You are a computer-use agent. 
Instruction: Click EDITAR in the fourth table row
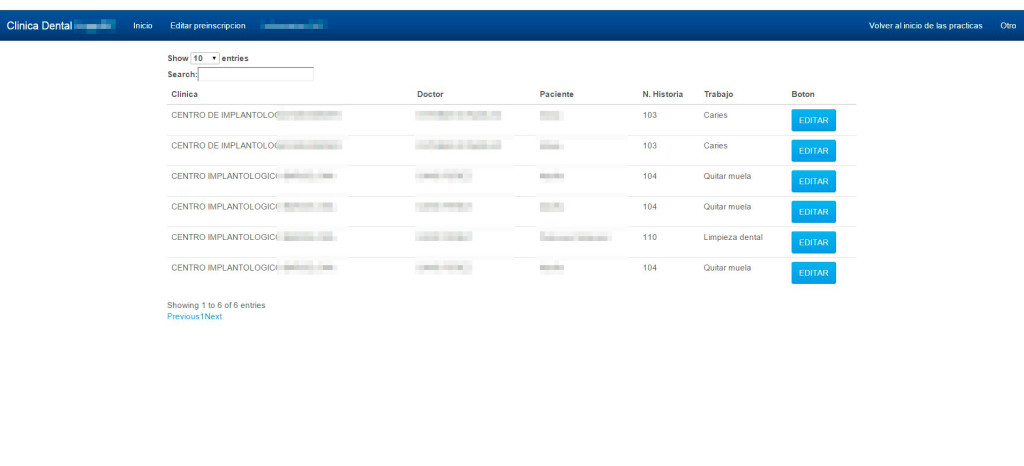[813, 212]
